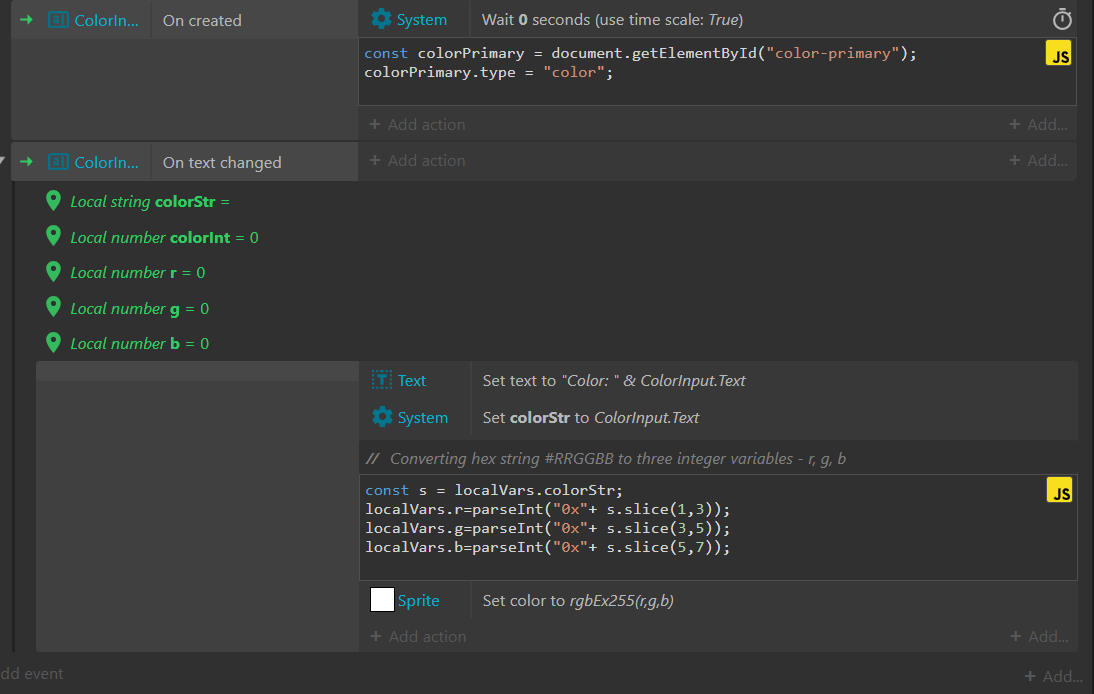The image size is (1094, 694).
Task: Click the timer icon on Wait action
Action: [1062, 20]
